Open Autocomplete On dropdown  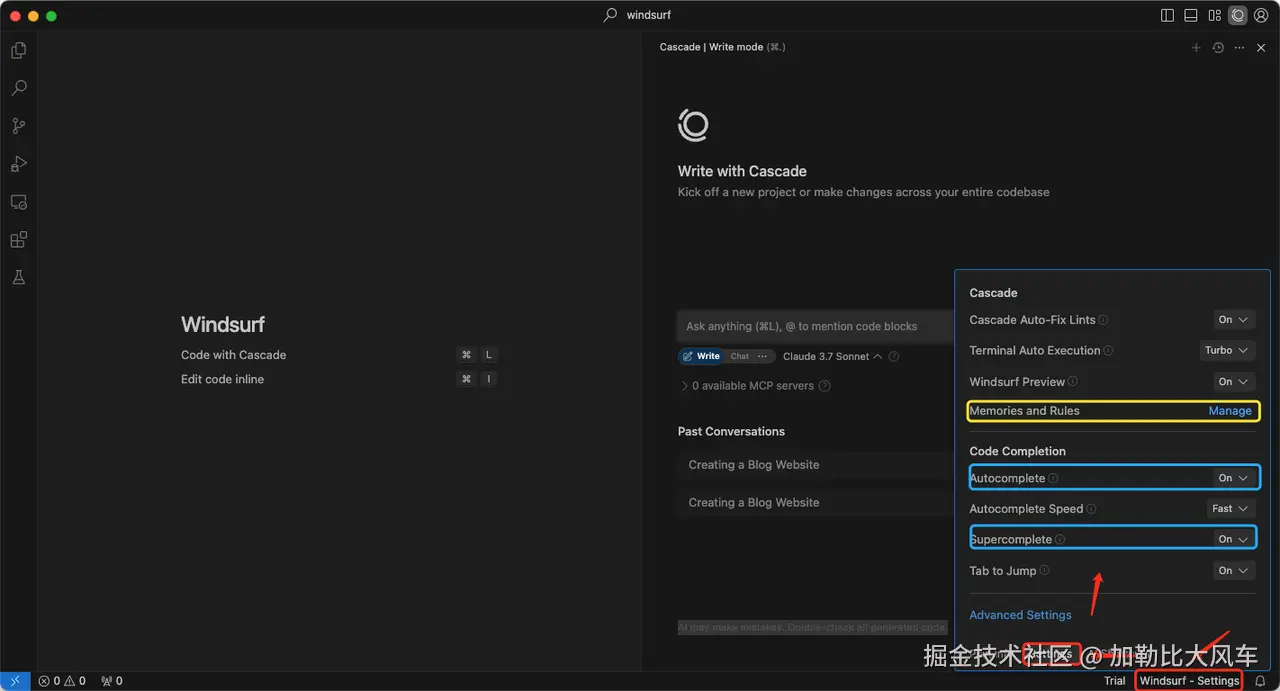(x=1233, y=478)
